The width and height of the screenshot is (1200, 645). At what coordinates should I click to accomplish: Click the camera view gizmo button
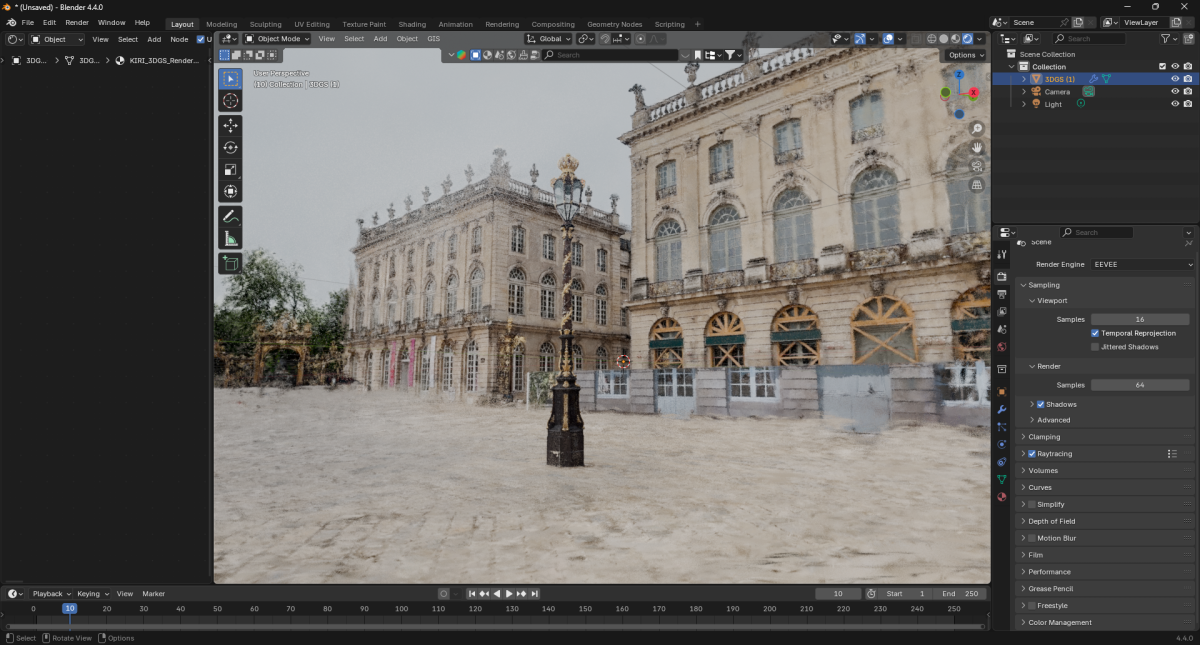(977, 166)
